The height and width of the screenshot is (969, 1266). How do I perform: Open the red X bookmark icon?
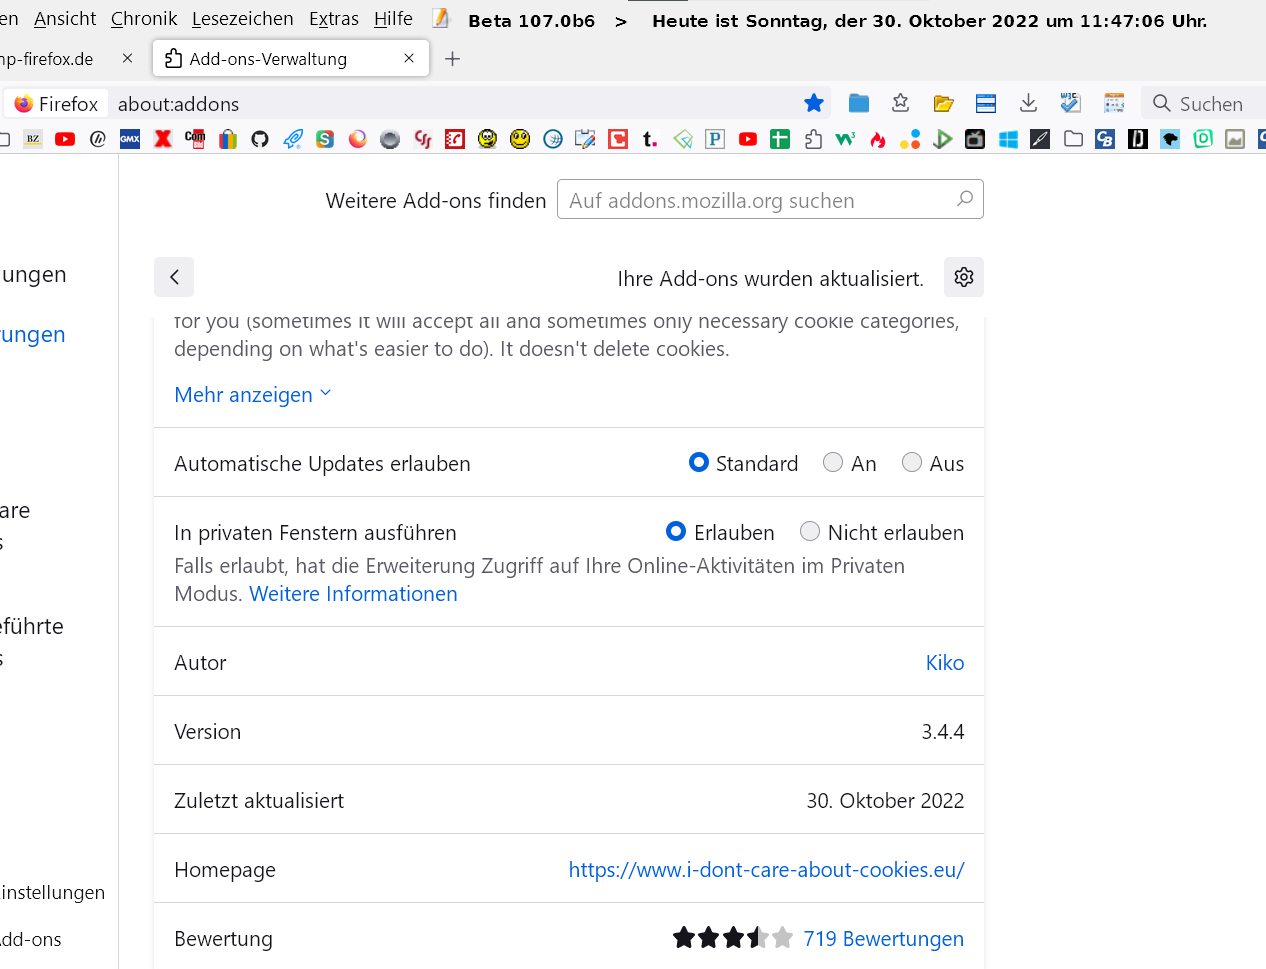coord(163,139)
